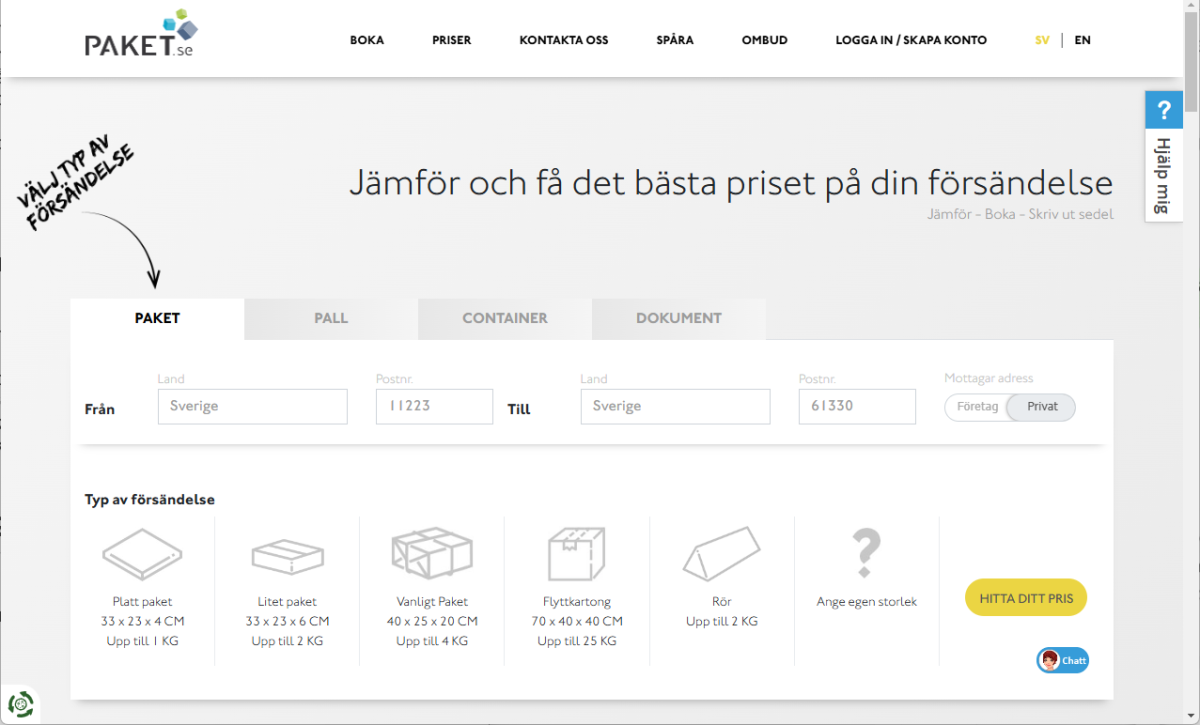Viewport: 1200px width, 725px height.
Task: Click the Postnr field showing 61330
Action: 857,406
